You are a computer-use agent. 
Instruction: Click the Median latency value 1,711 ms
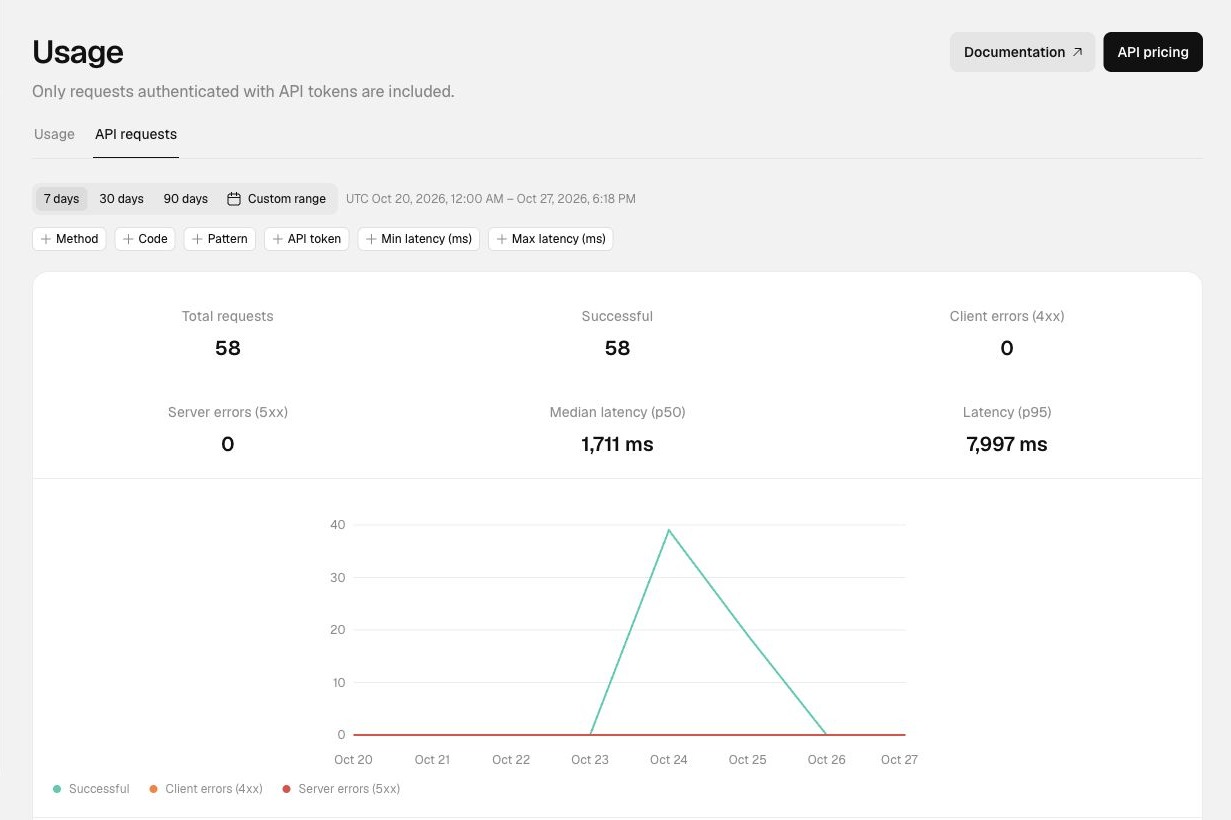coord(617,444)
